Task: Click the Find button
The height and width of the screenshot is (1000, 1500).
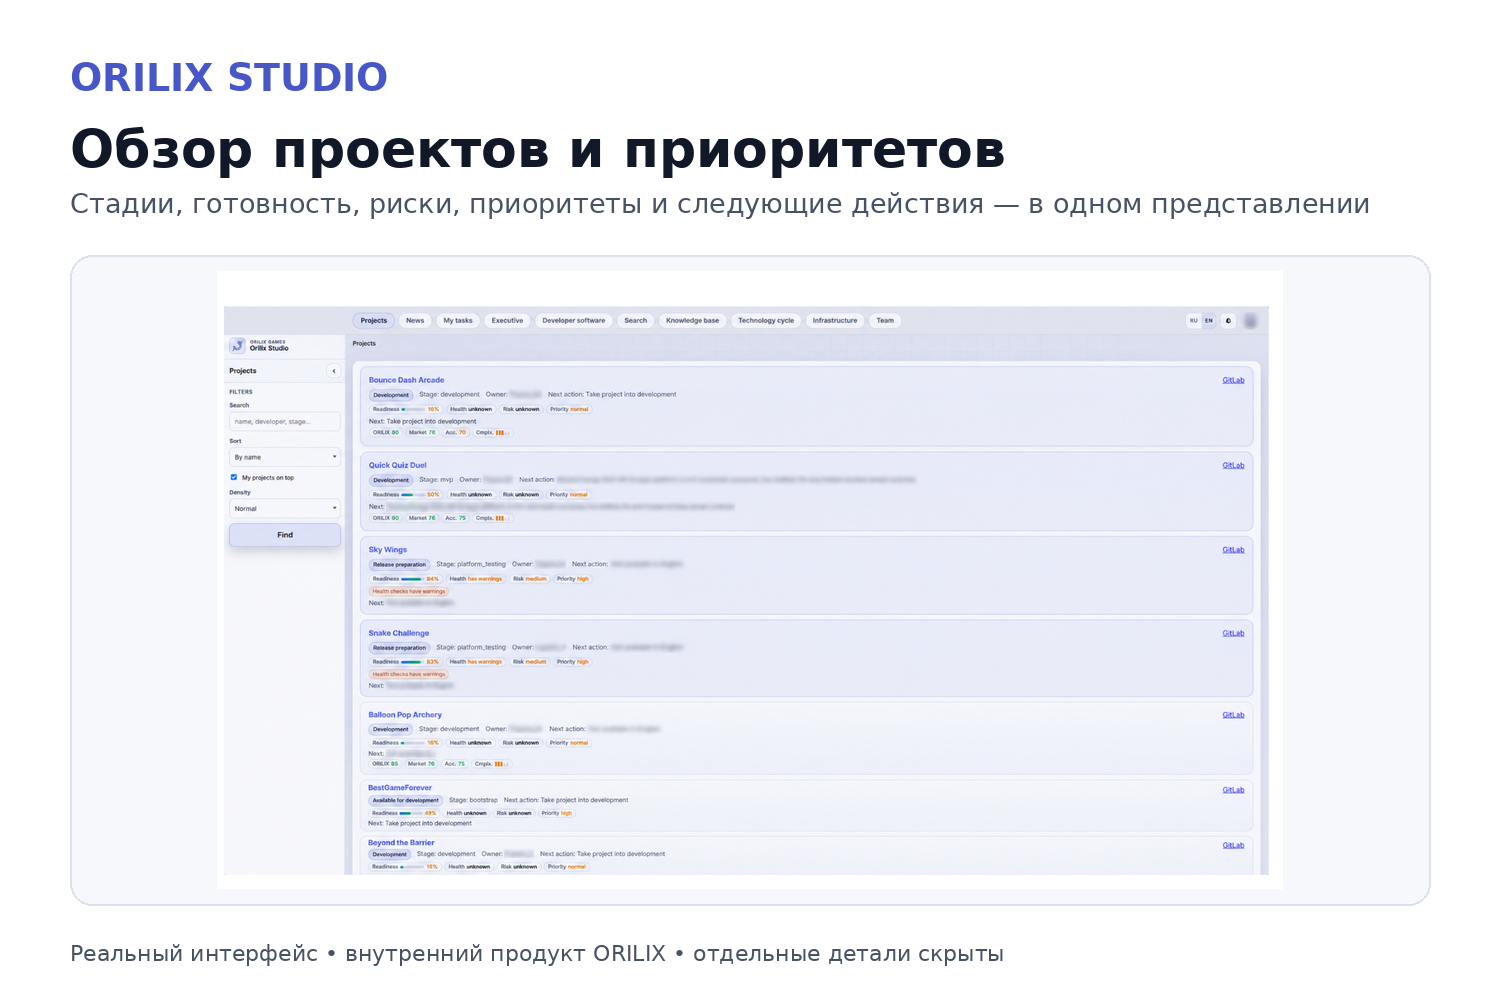Action: [x=285, y=535]
